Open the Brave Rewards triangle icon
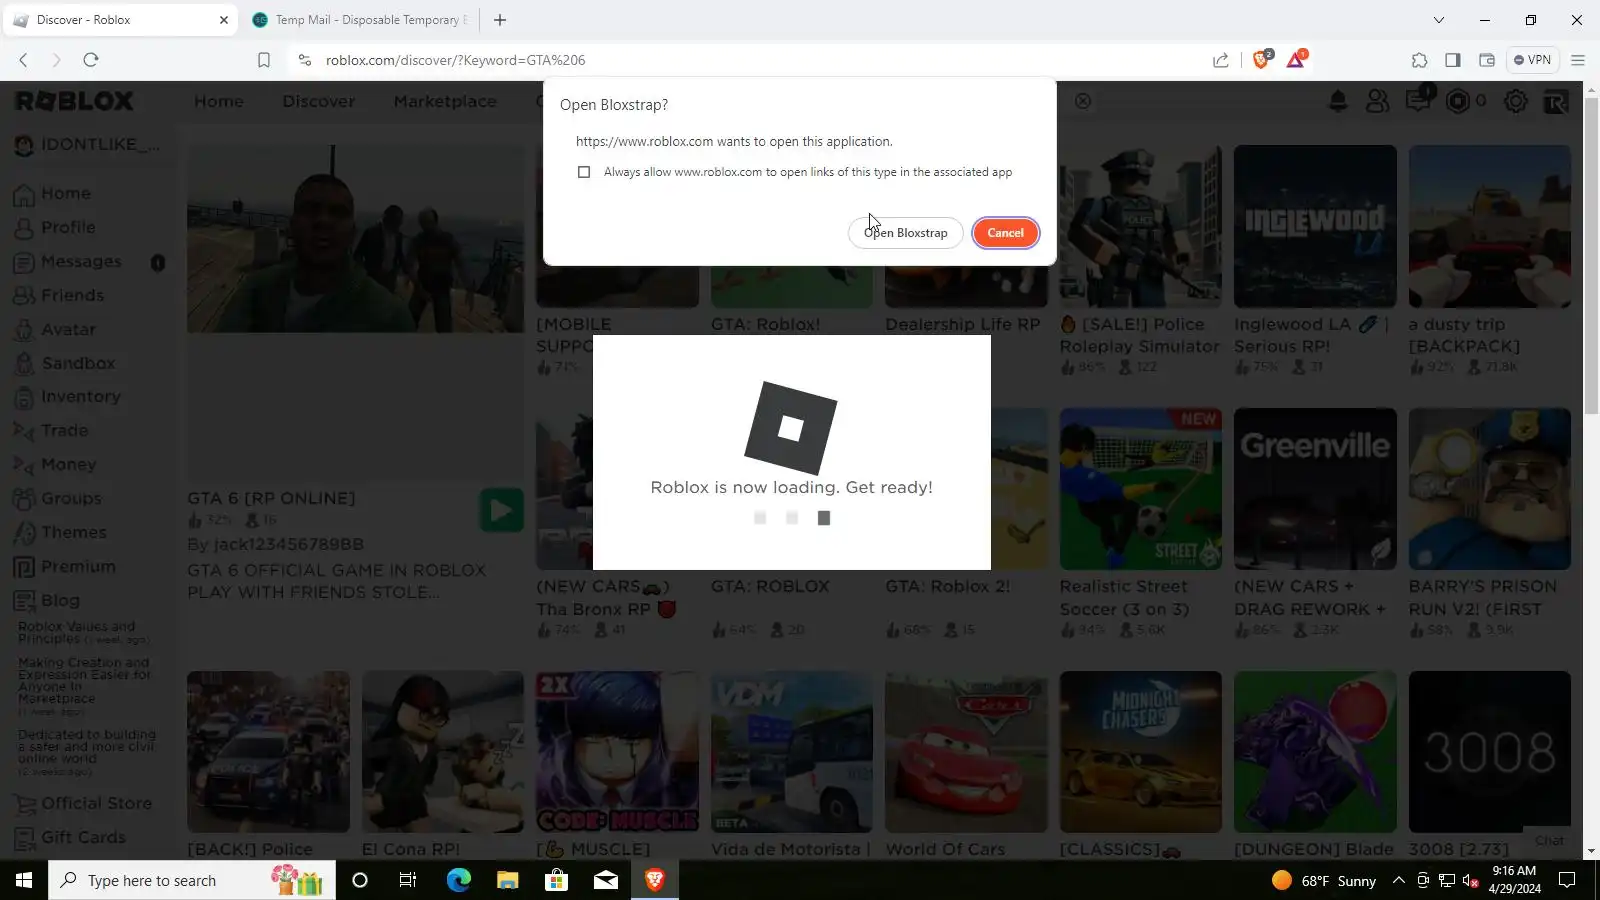 point(1296,60)
